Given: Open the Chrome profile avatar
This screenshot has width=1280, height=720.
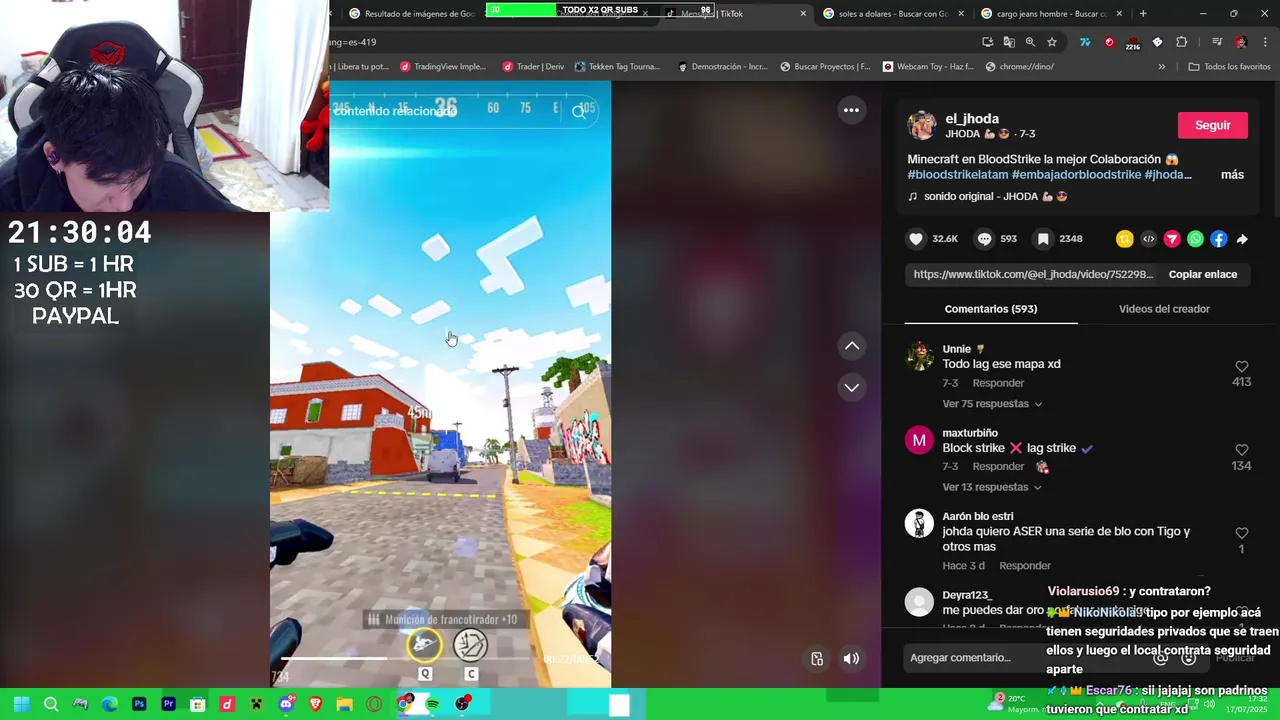Looking at the screenshot, I should (x=1241, y=42).
